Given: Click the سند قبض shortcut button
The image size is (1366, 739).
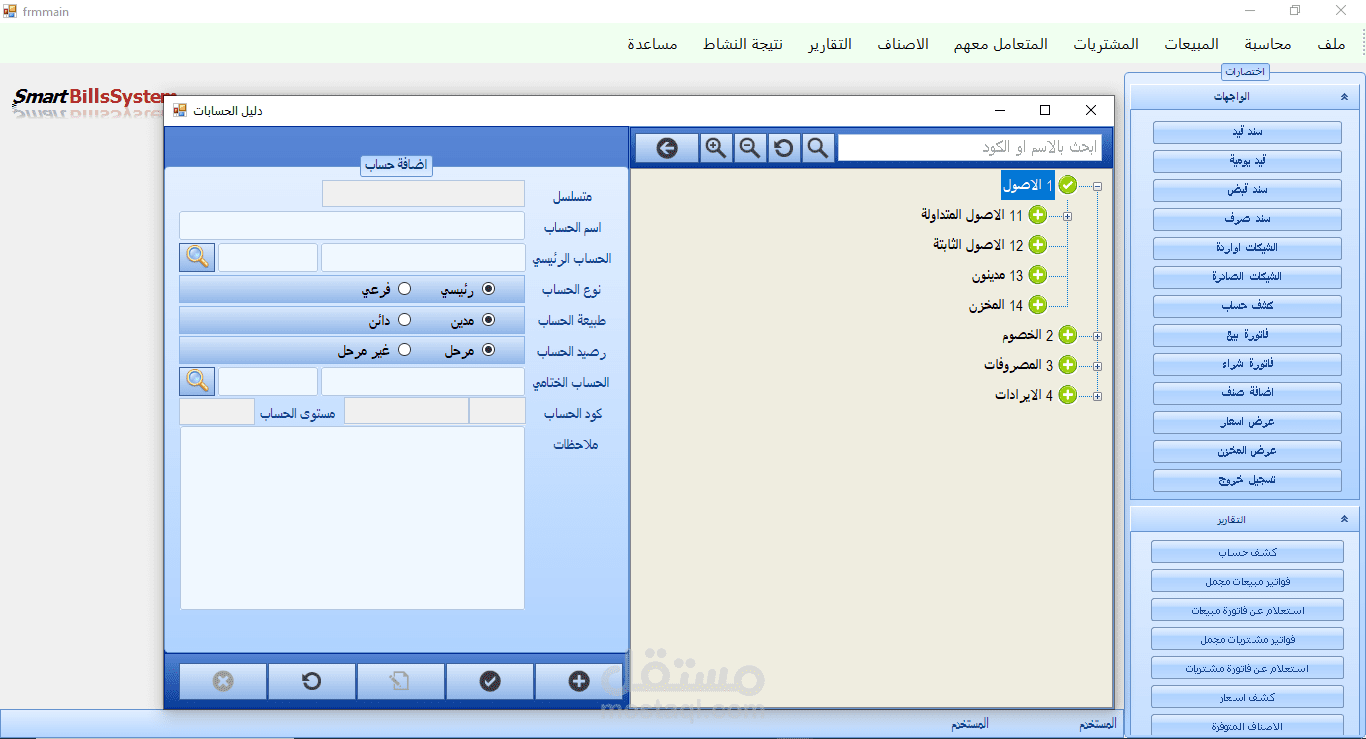Looking at the screenshot, I should [x=1247, y=190].
